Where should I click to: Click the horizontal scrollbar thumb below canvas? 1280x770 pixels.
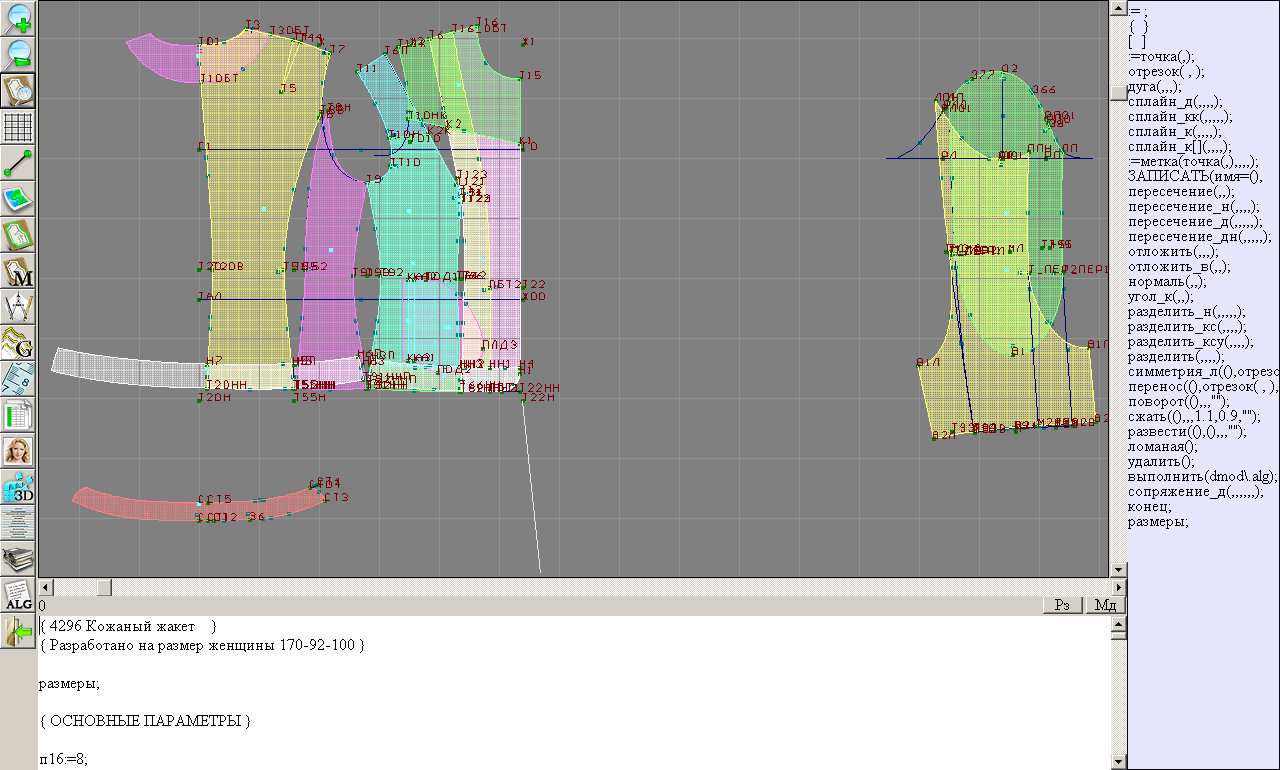pos(103,587)
